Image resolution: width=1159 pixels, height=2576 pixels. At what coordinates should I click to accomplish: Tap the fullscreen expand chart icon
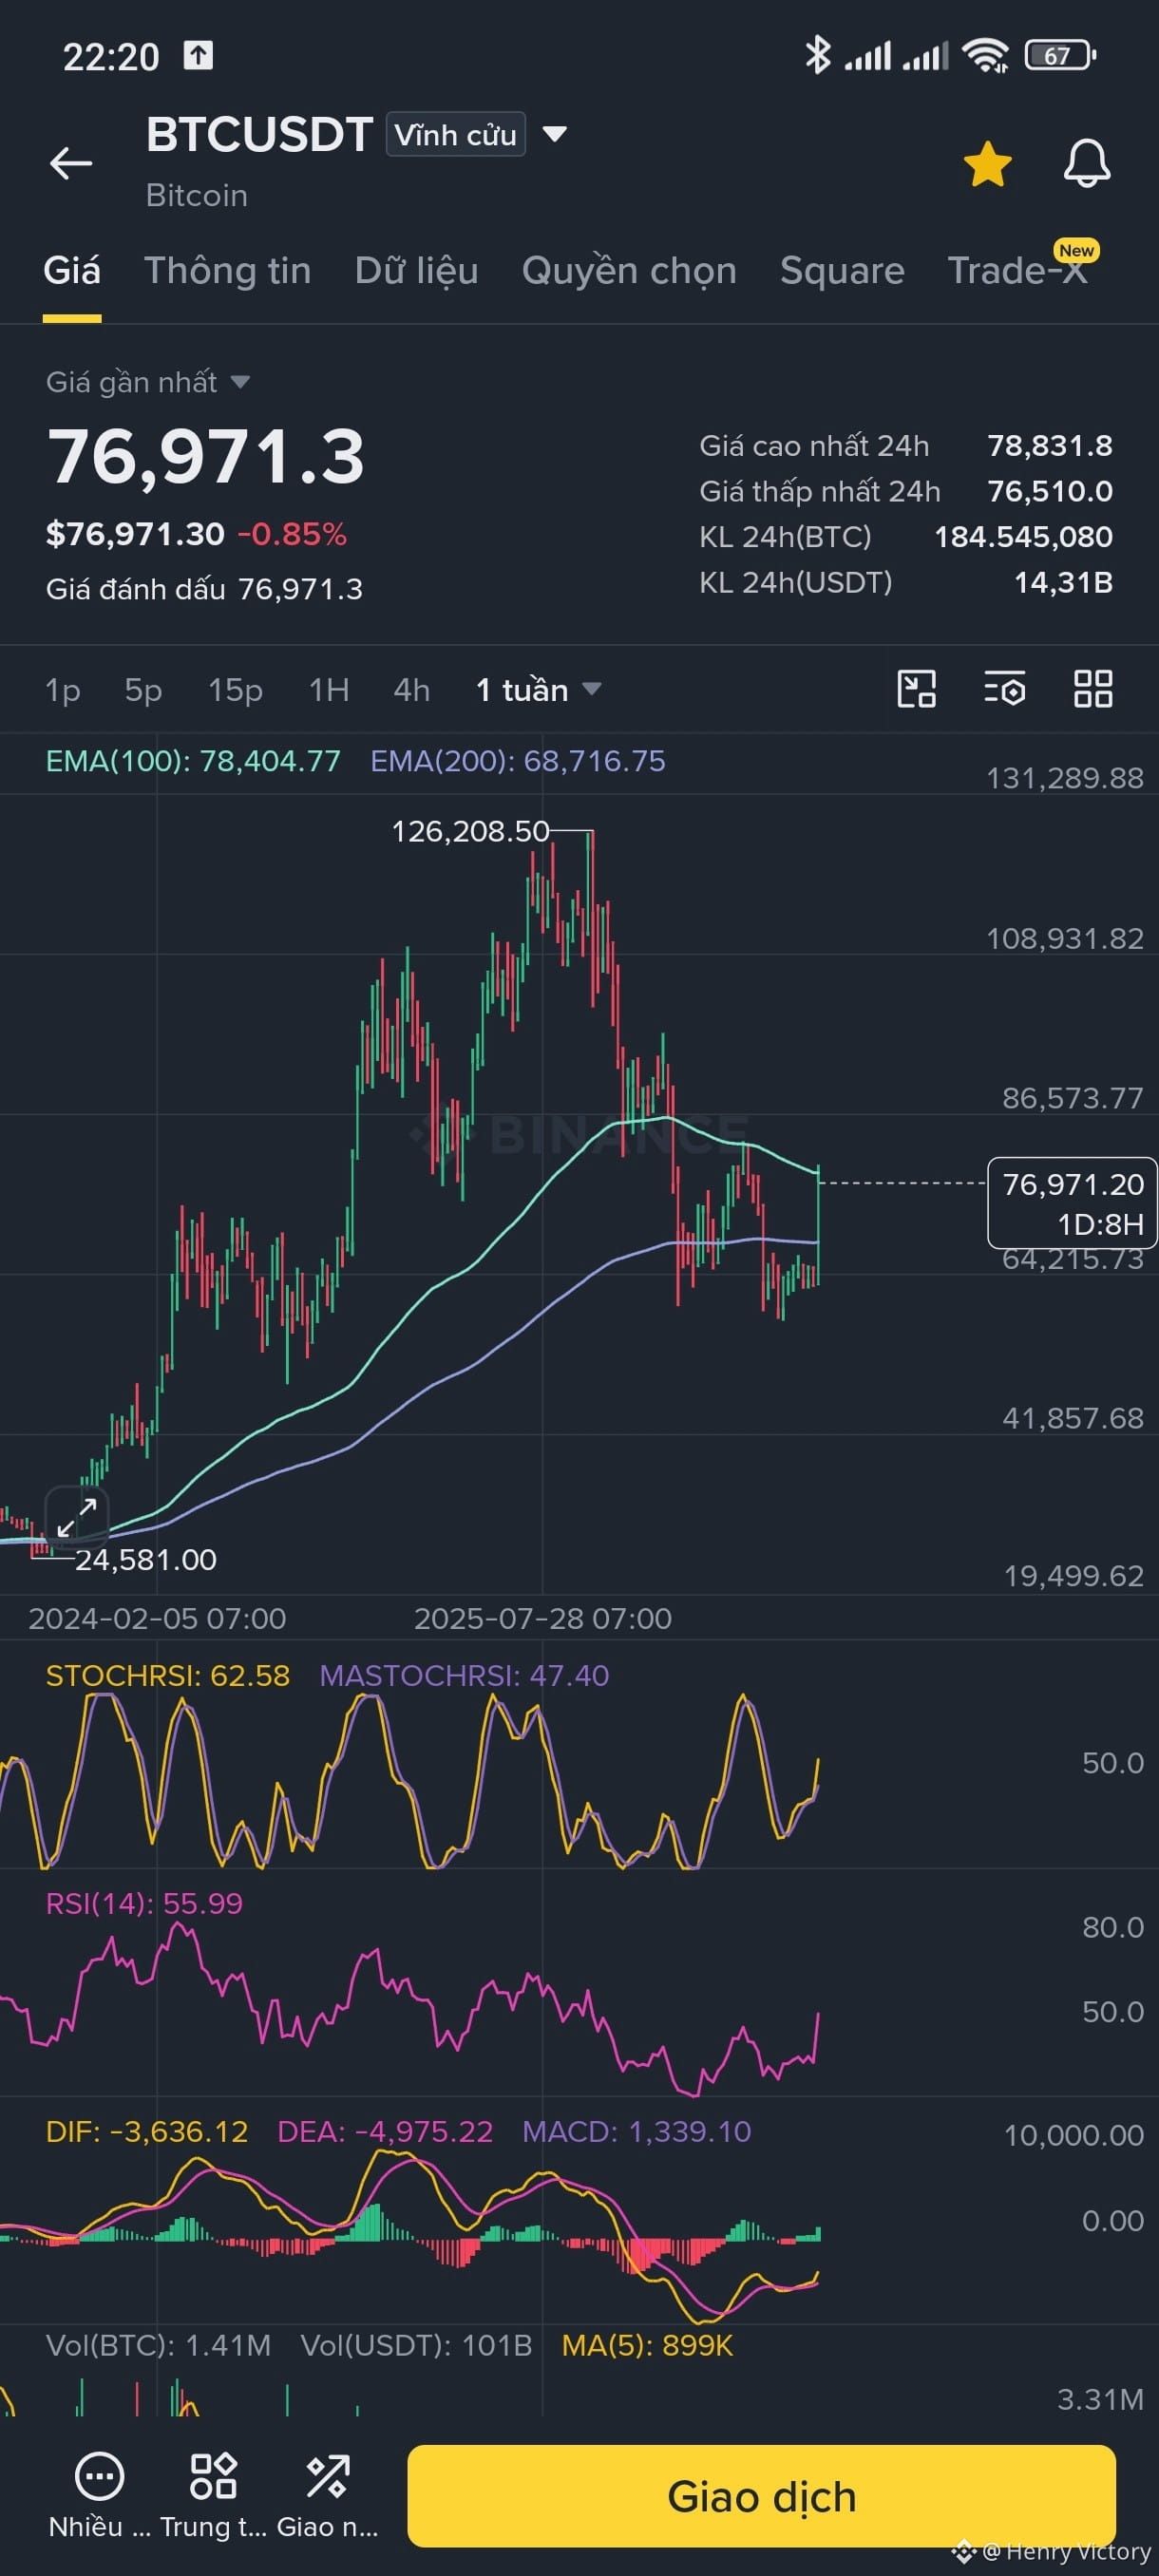coord(77,1517)
